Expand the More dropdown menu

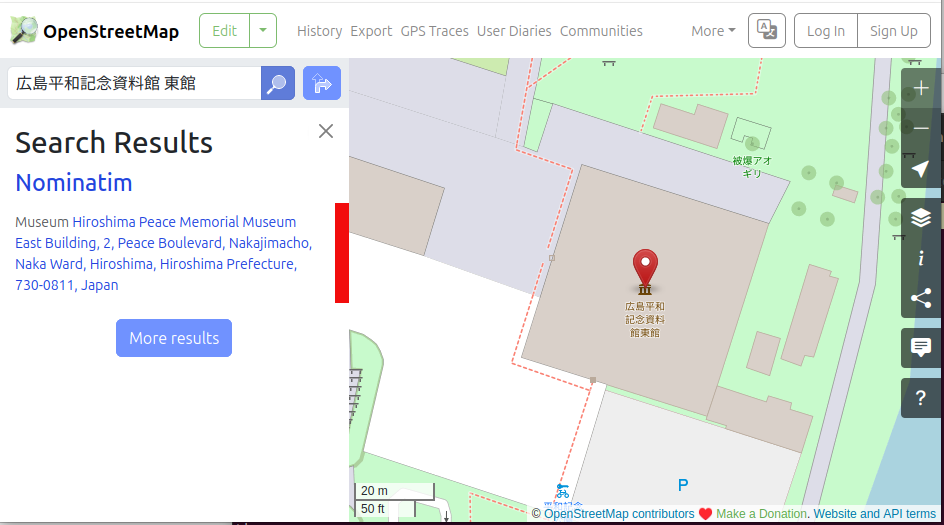click(x=713, y=31)
